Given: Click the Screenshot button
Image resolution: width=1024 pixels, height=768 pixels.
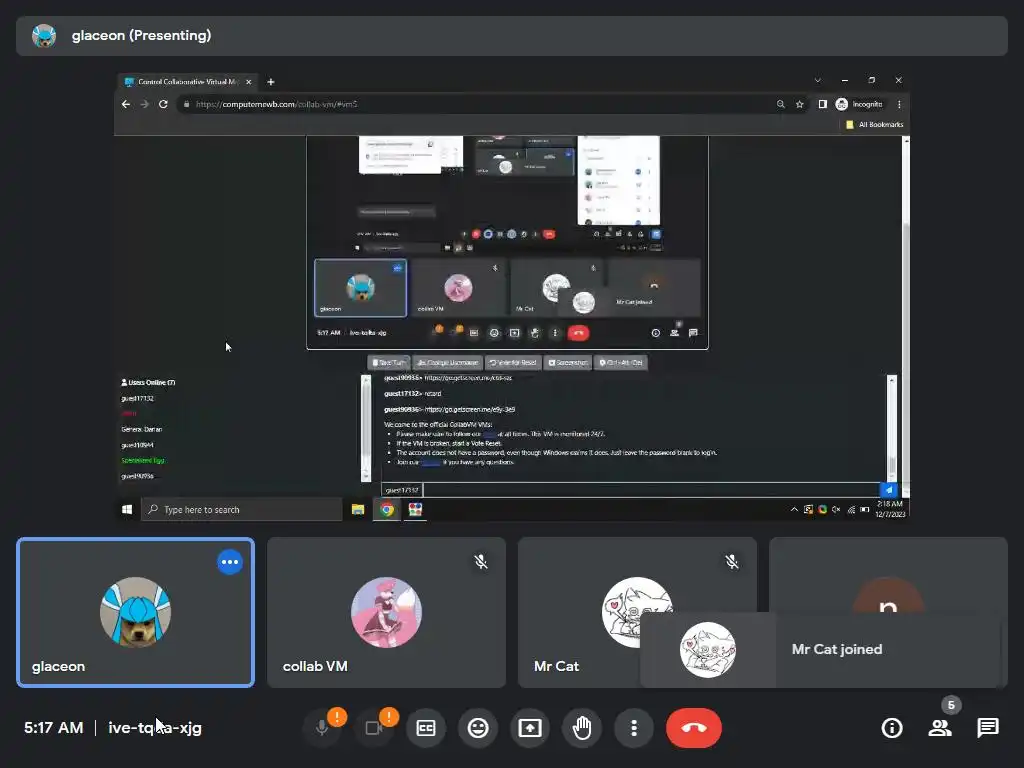Looking at the screenshot, I should (568, 362).
